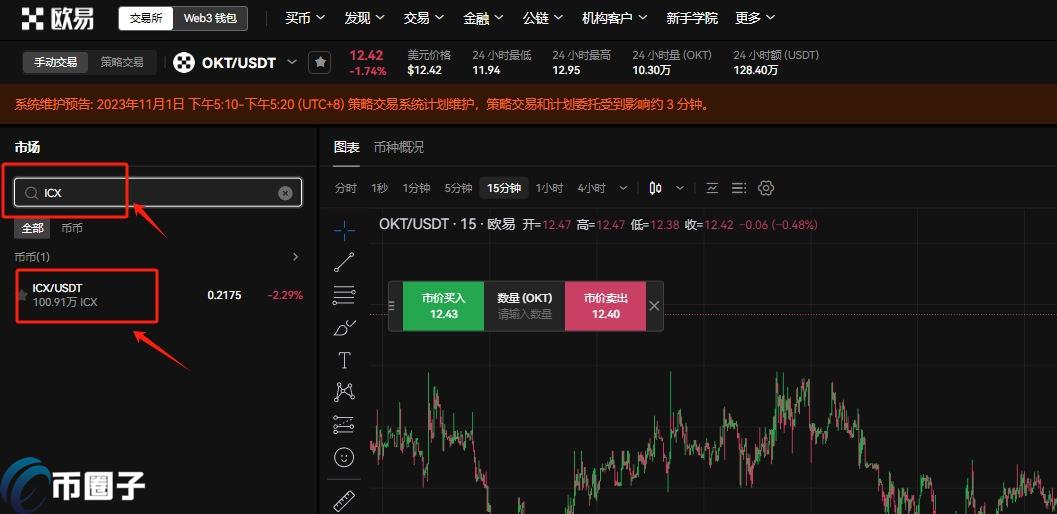This screenshot has width=1057, height=514.
Task: Click market buy 市价买入 12.43
Action: click(444, 306)
